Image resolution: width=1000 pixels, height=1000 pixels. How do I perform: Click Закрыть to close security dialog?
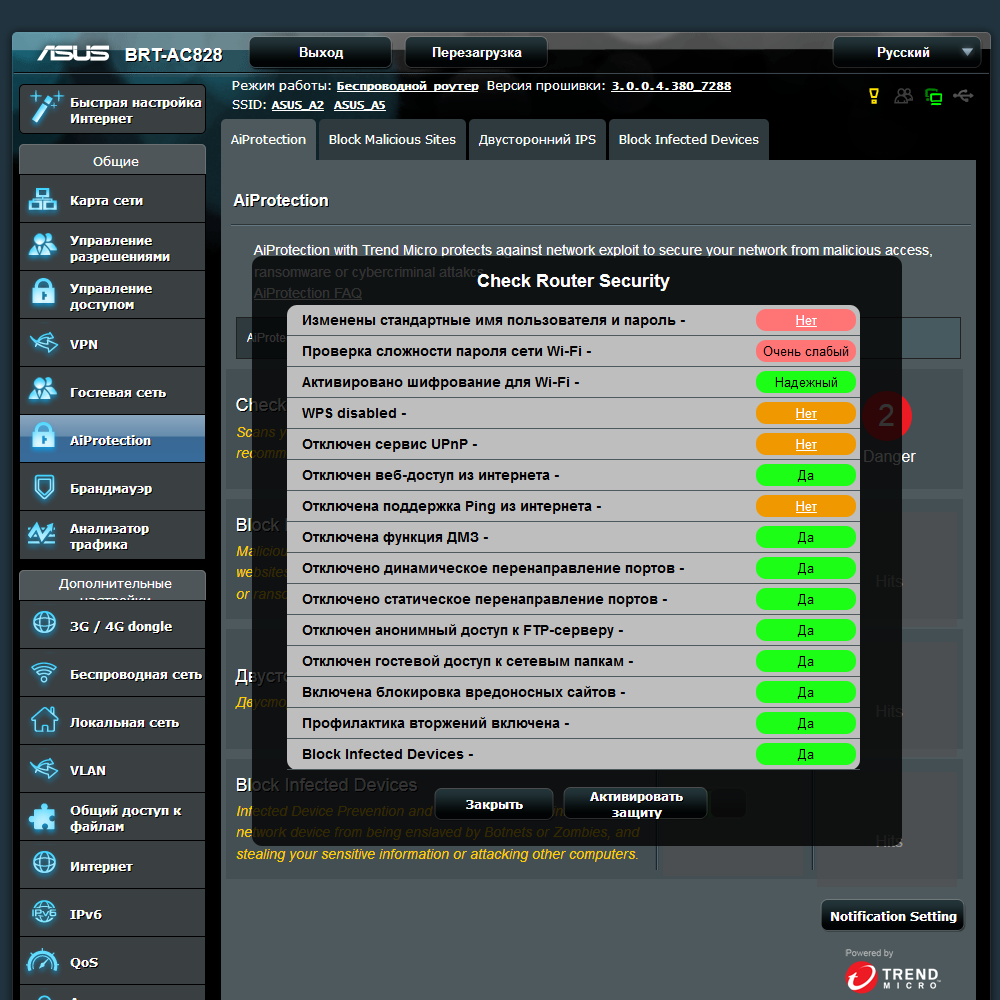click(494, 804)
